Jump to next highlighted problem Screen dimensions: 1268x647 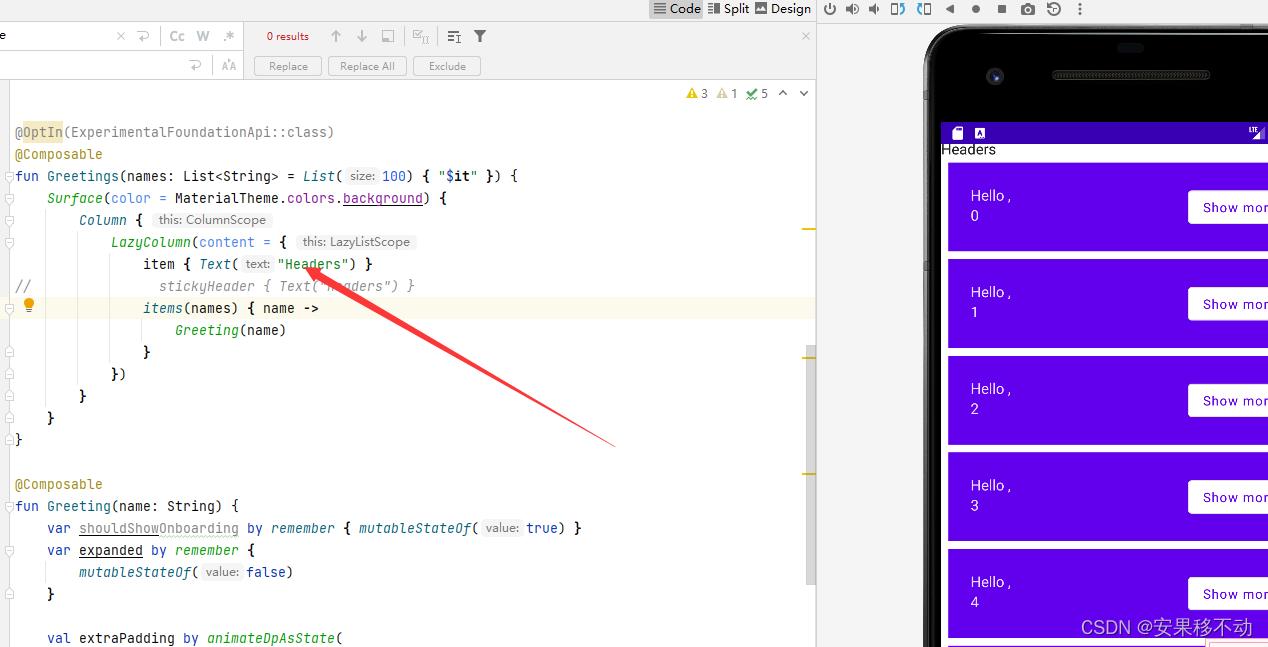804,93
